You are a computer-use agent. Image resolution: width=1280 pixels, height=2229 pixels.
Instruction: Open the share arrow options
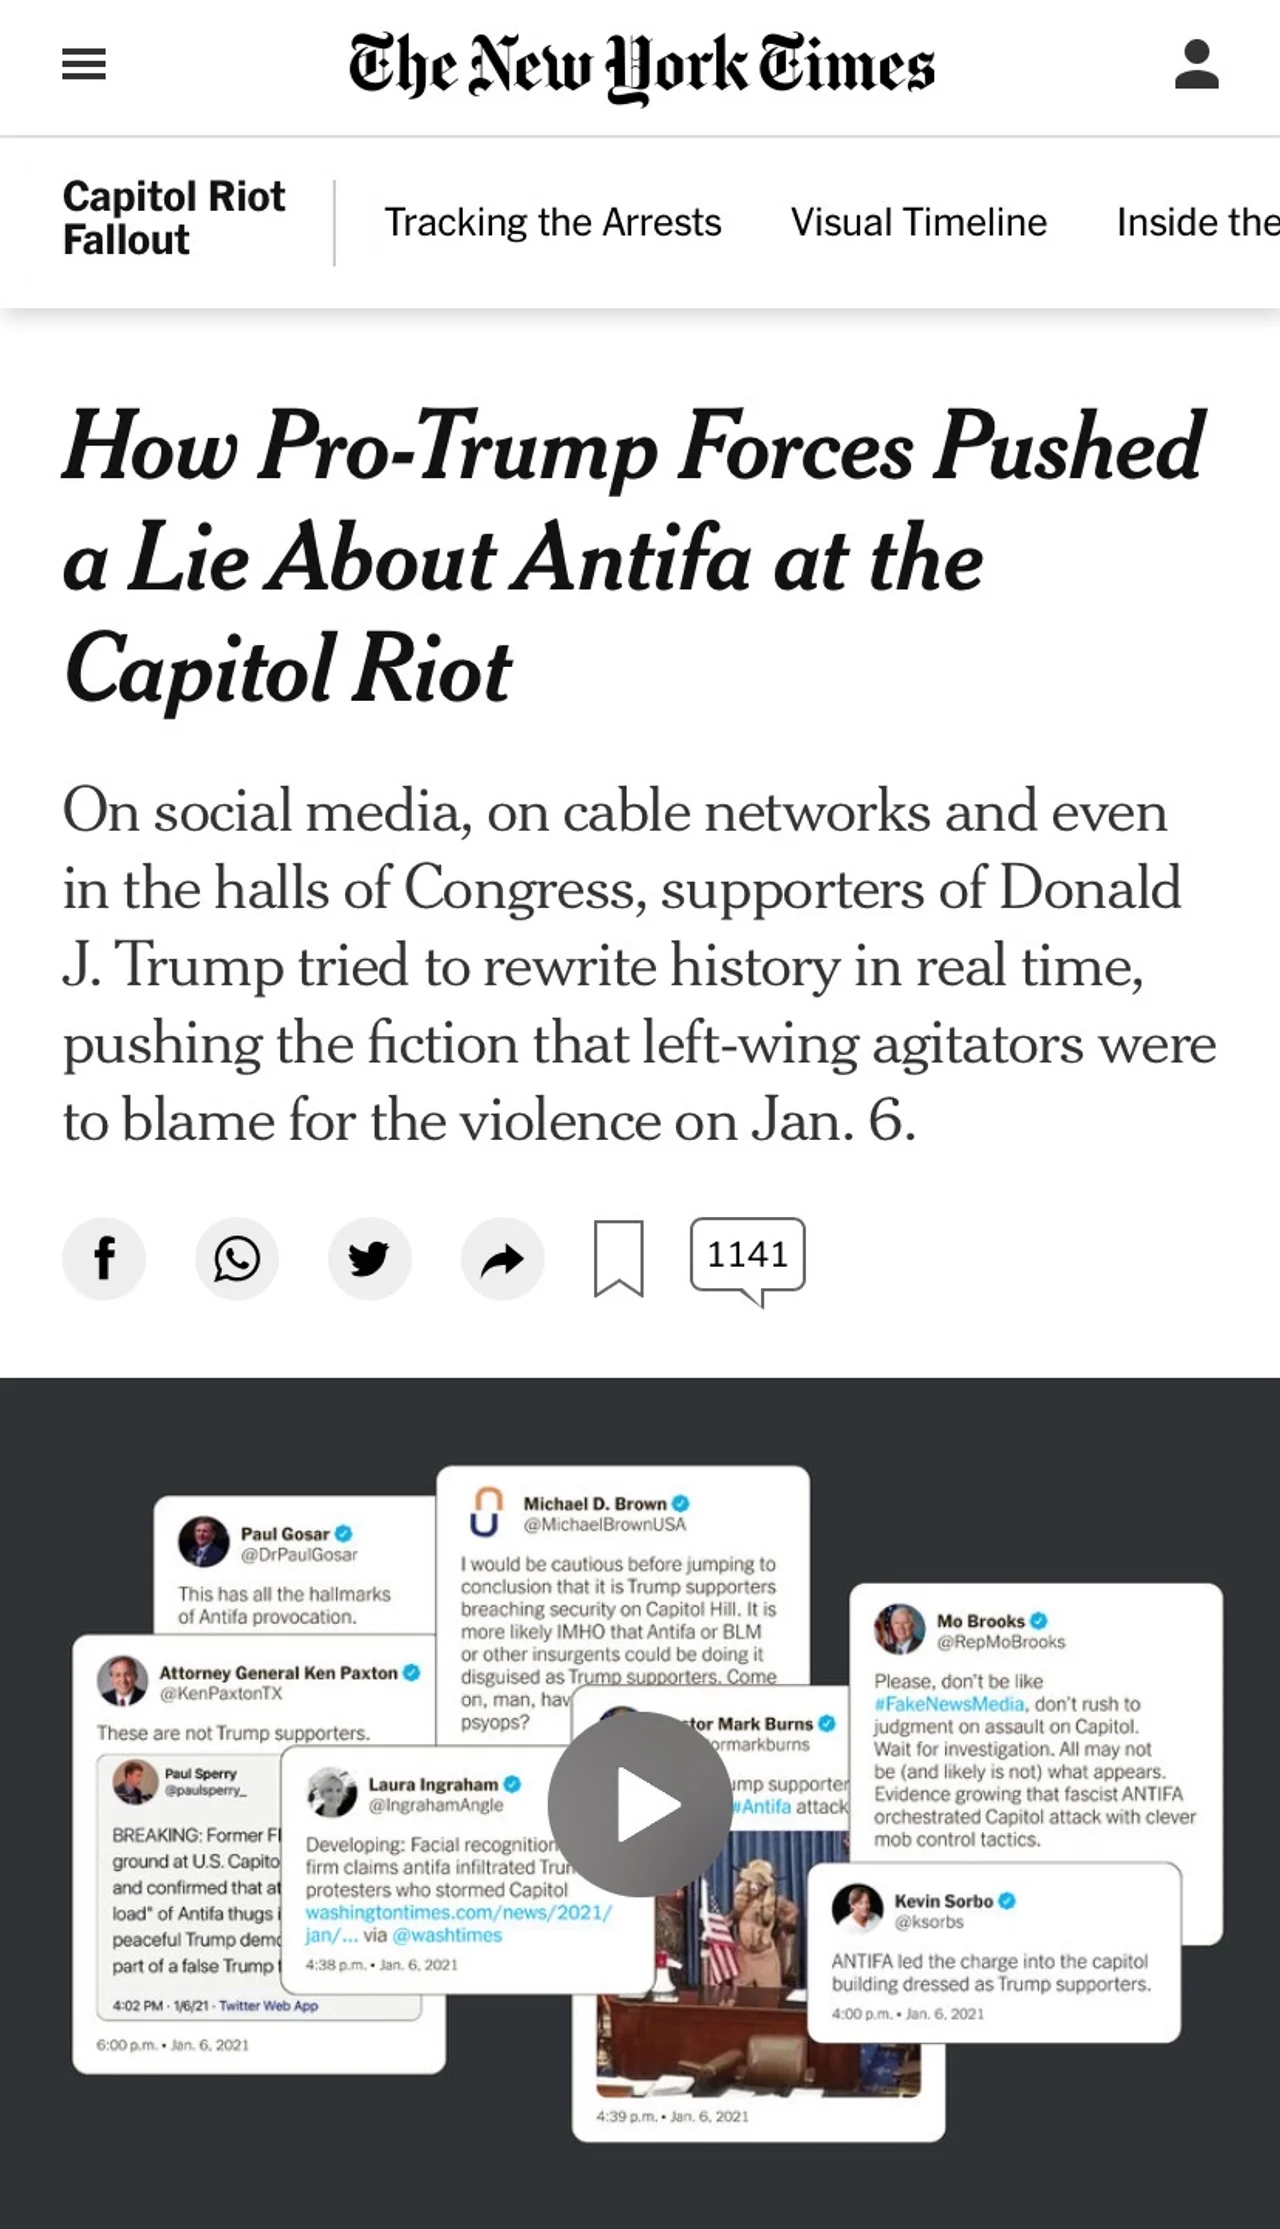click(502, 1258)
